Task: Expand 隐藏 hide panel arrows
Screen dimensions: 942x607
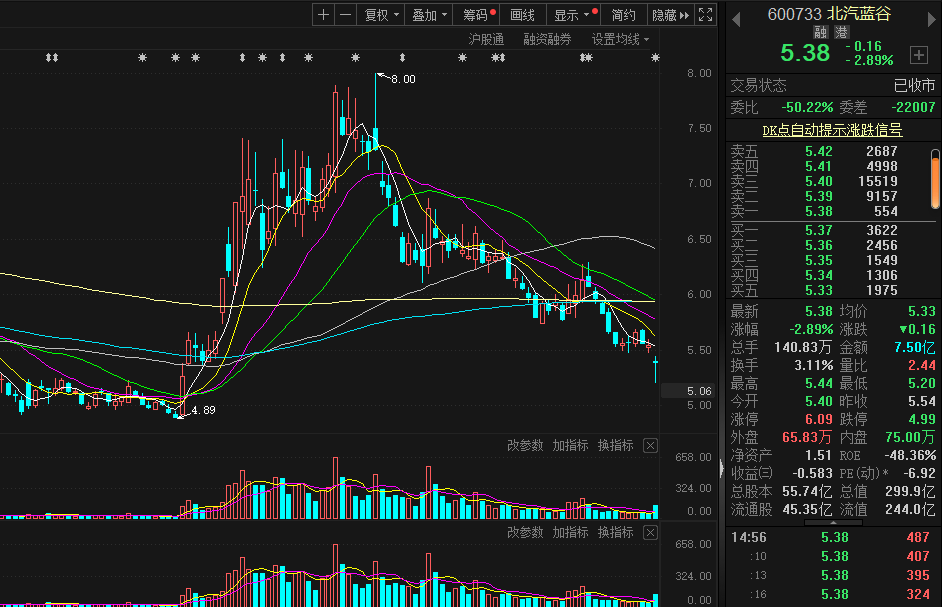Action: [670, 15]
